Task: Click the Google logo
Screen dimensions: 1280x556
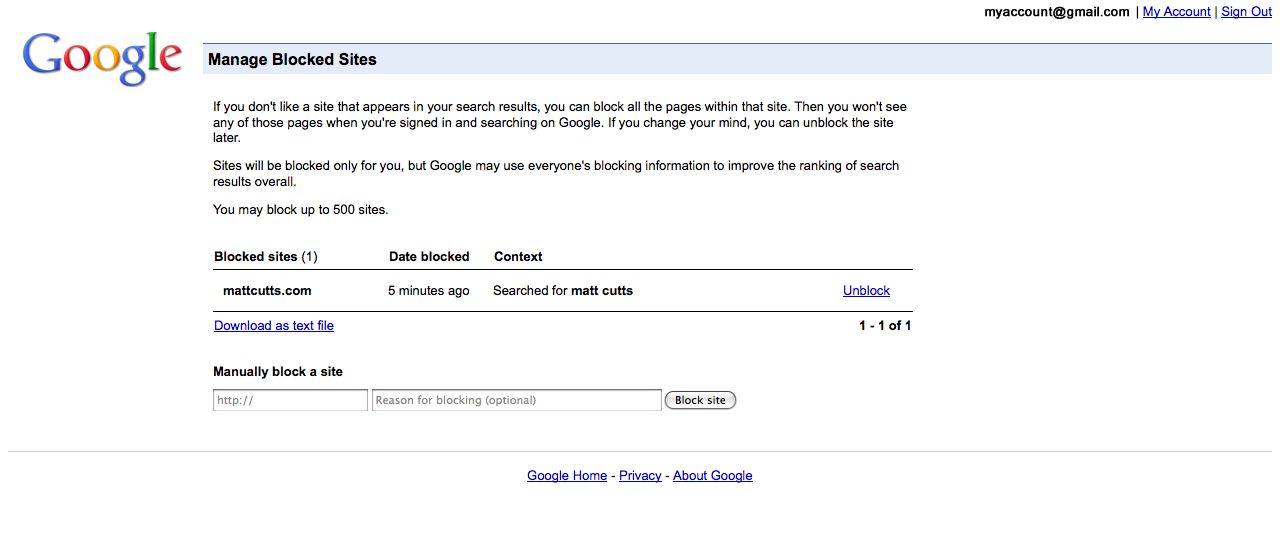Action: click(x=102, y=57)
